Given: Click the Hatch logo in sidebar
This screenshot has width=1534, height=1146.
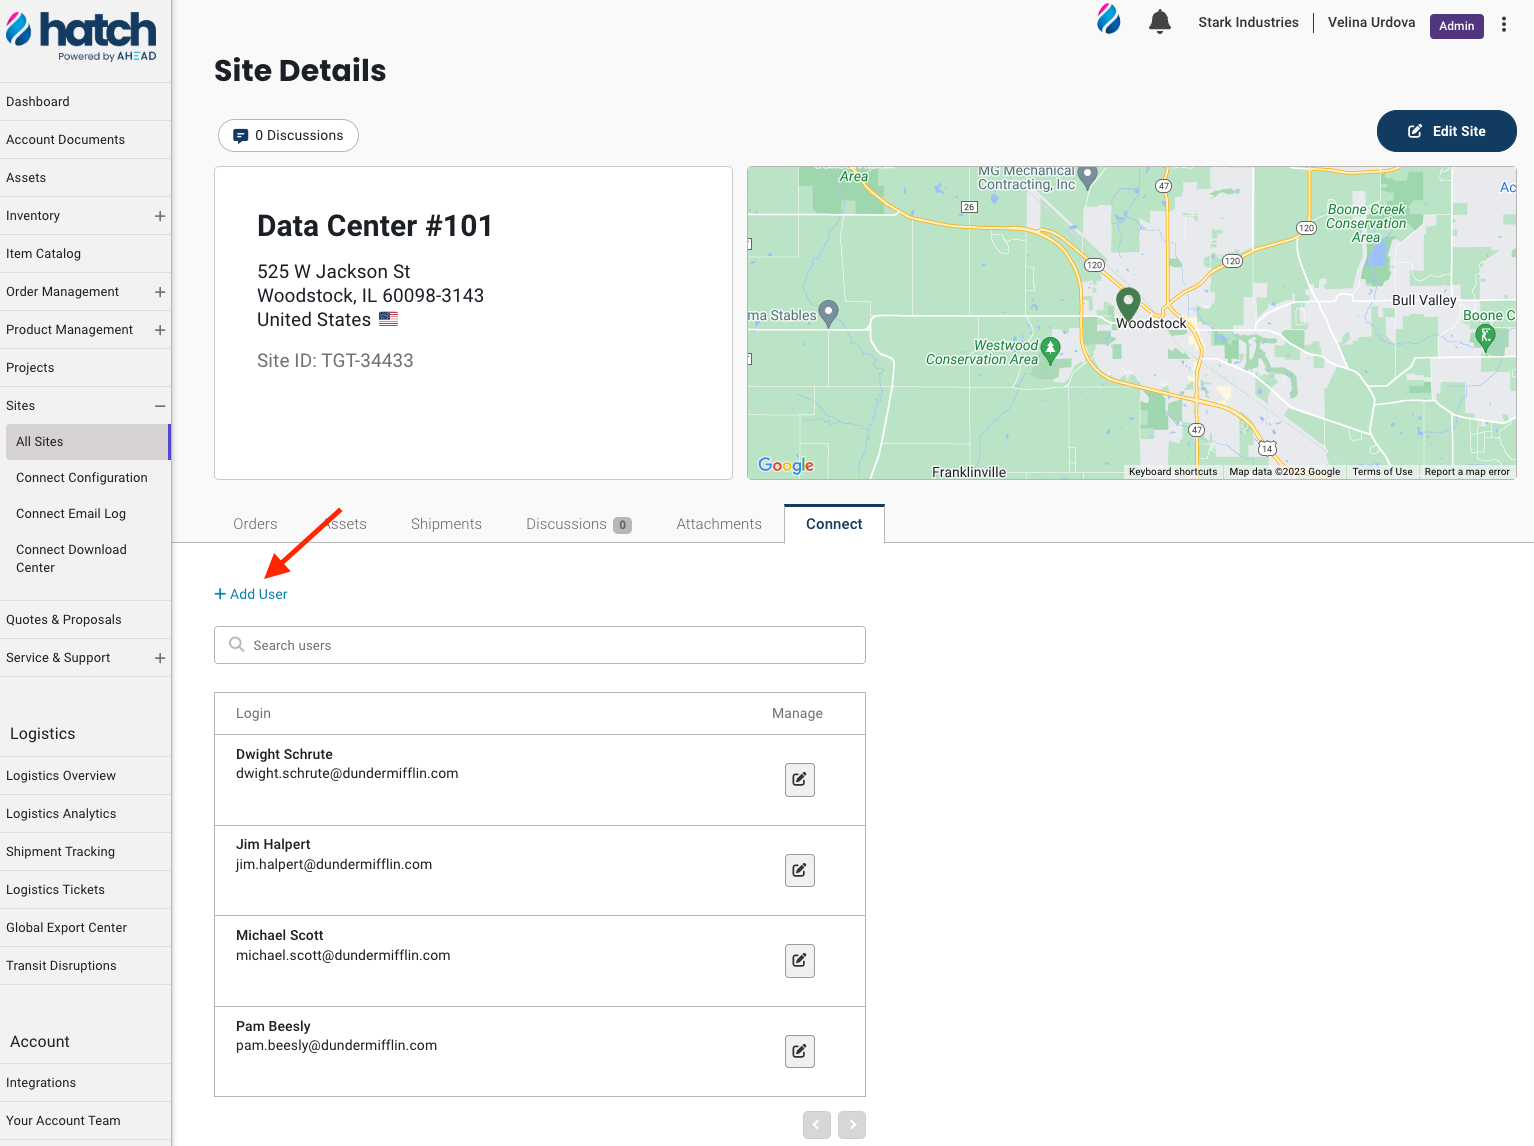Looking at the screenshot, I should pyautogui.click(x=81, y=36).
